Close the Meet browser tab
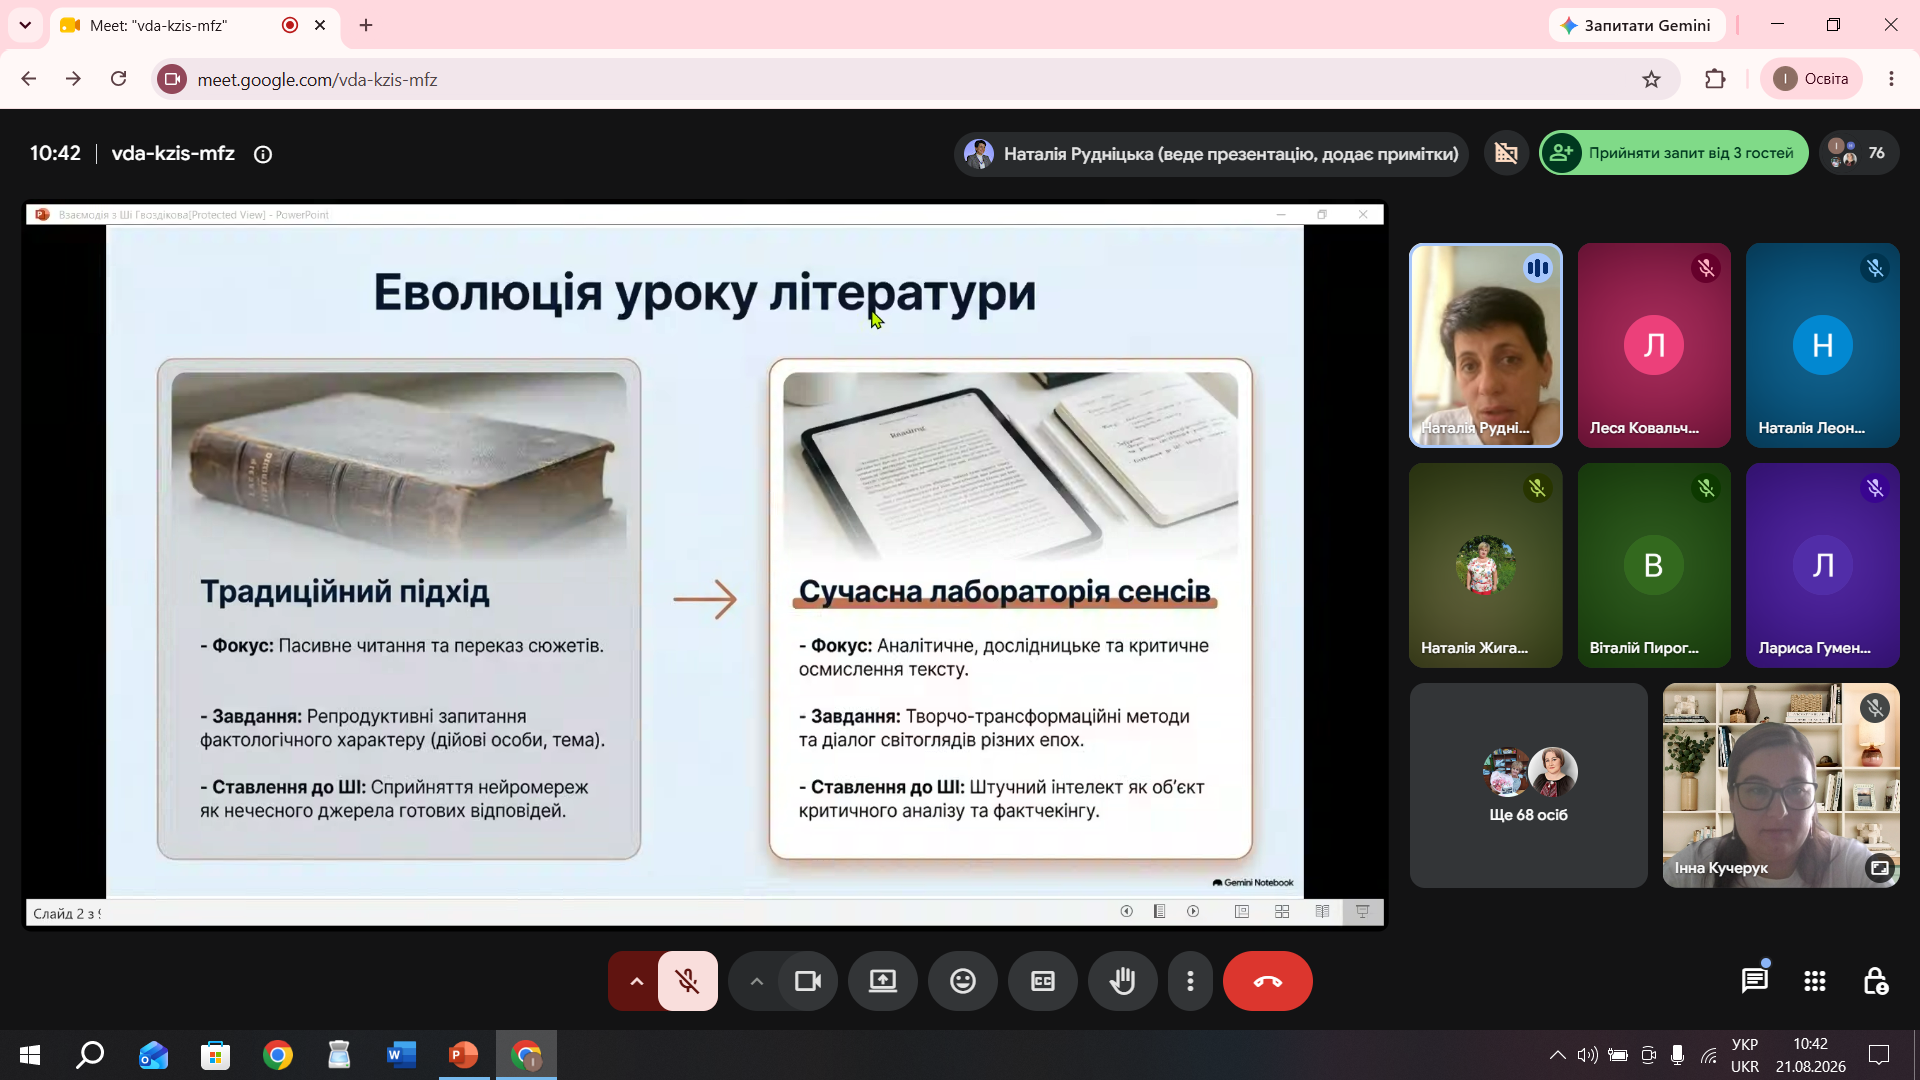 [320, 25]
